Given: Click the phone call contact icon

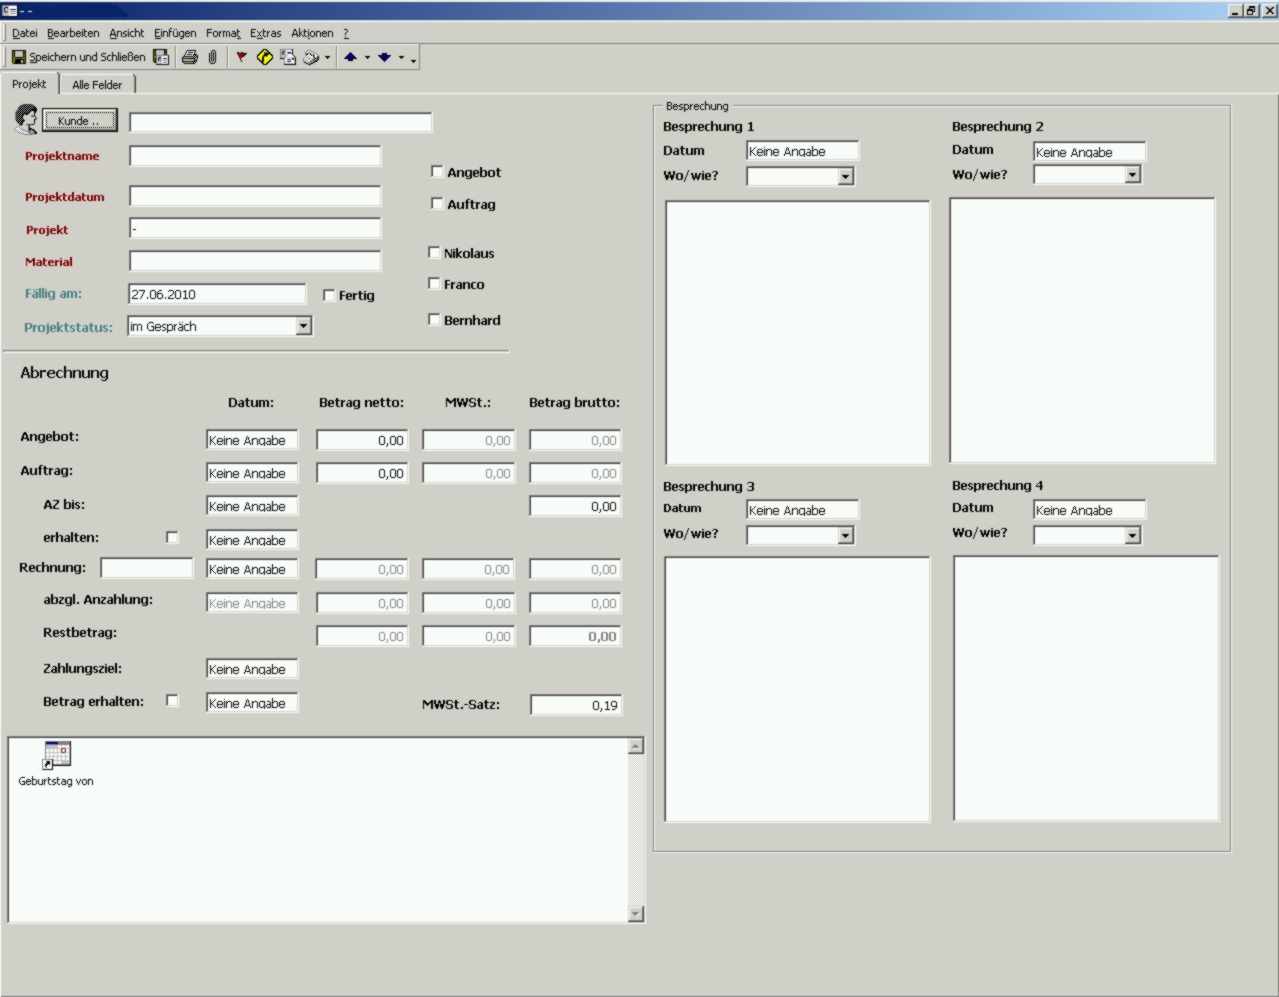Looking at the screenshot, I should 311,58.
